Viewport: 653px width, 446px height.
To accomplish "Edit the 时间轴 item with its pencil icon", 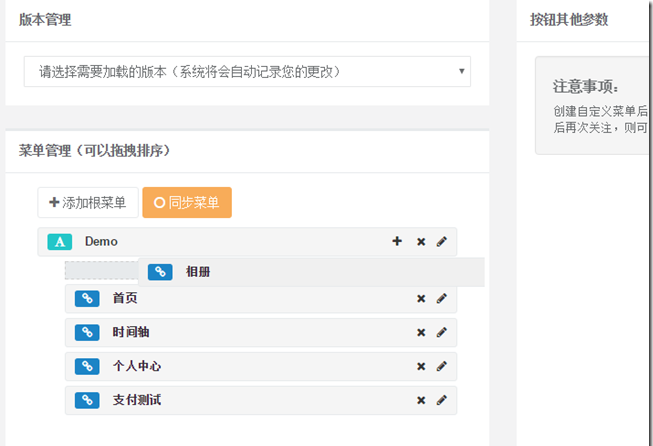I will click(441, 332).
